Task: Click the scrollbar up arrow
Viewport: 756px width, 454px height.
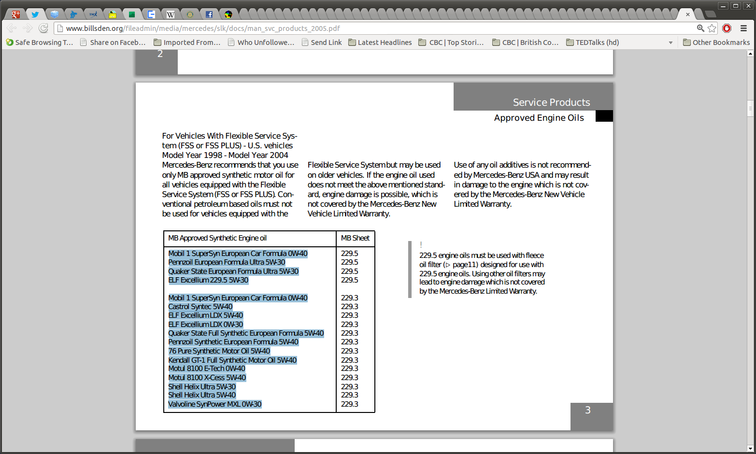Action: [751, 54]
